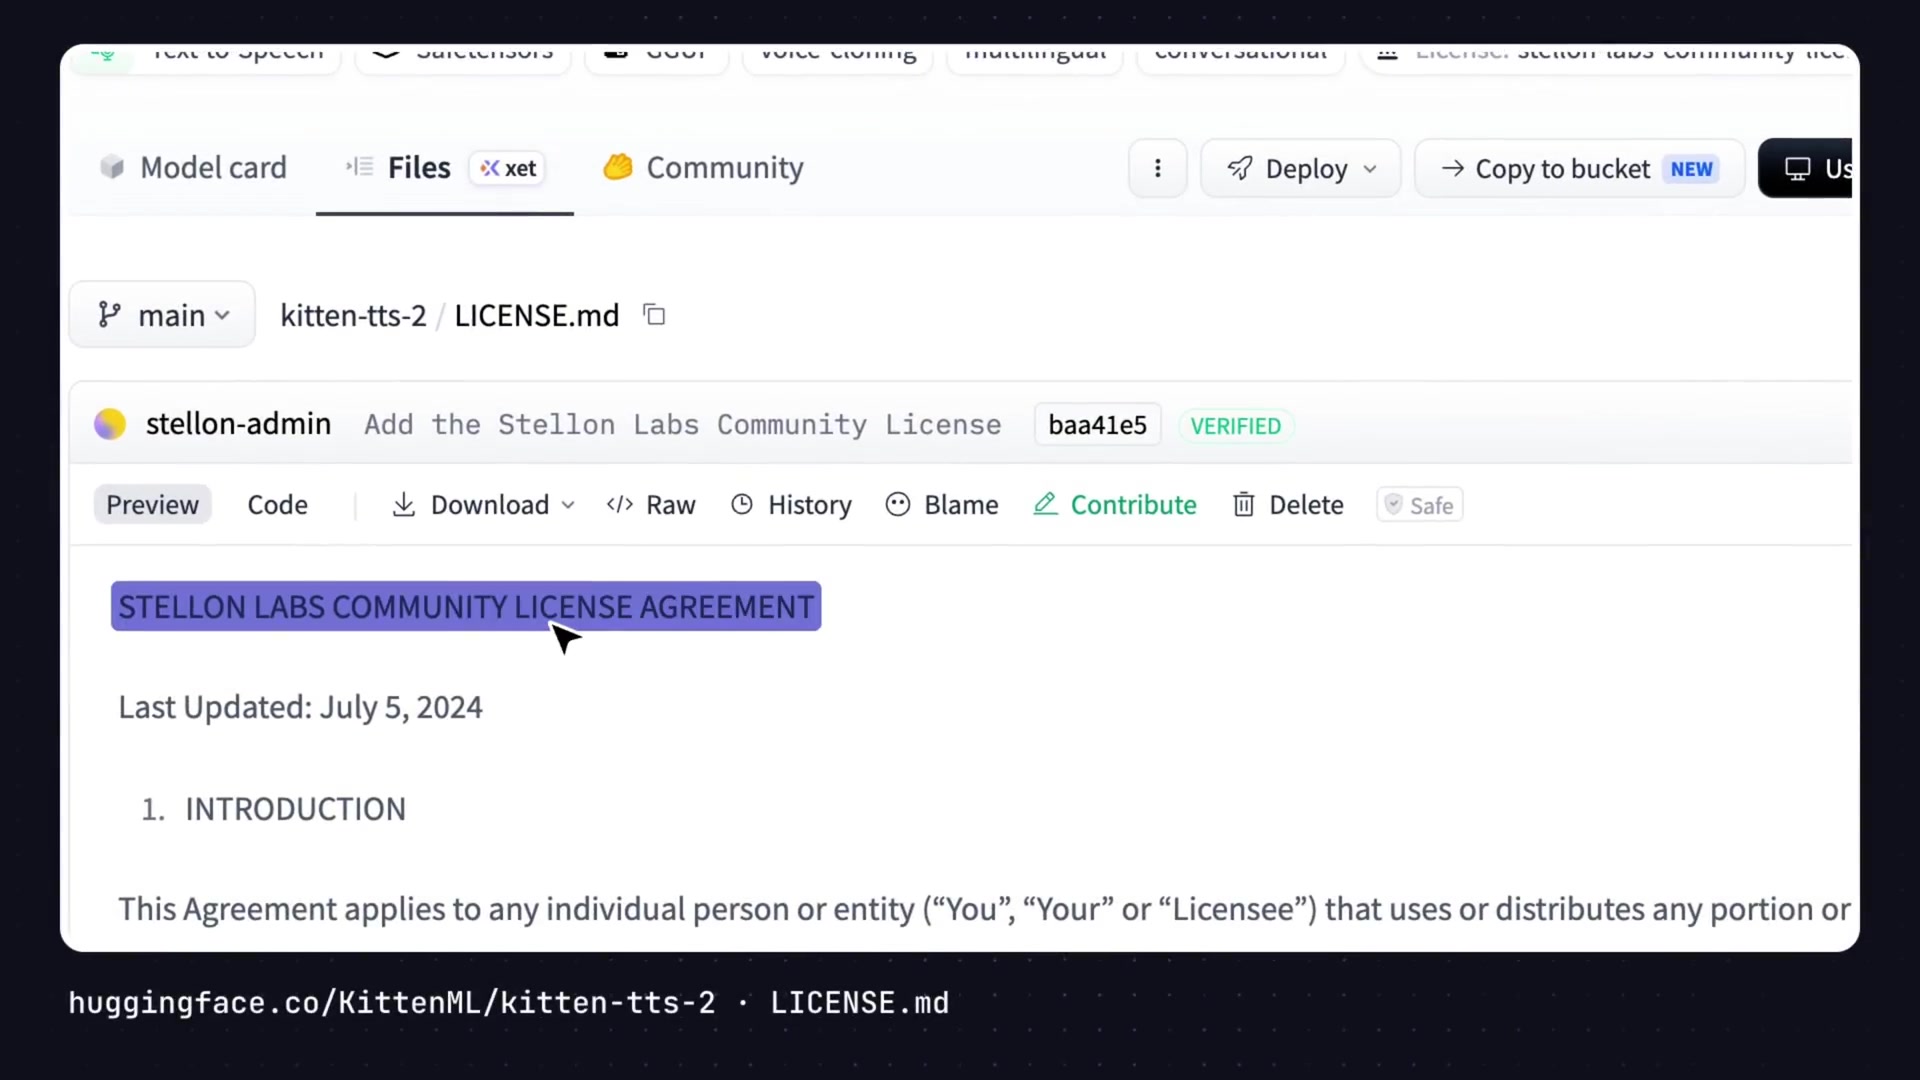
Task: Click the VERIFIED badge
Action: click(x=1236, y=426)
